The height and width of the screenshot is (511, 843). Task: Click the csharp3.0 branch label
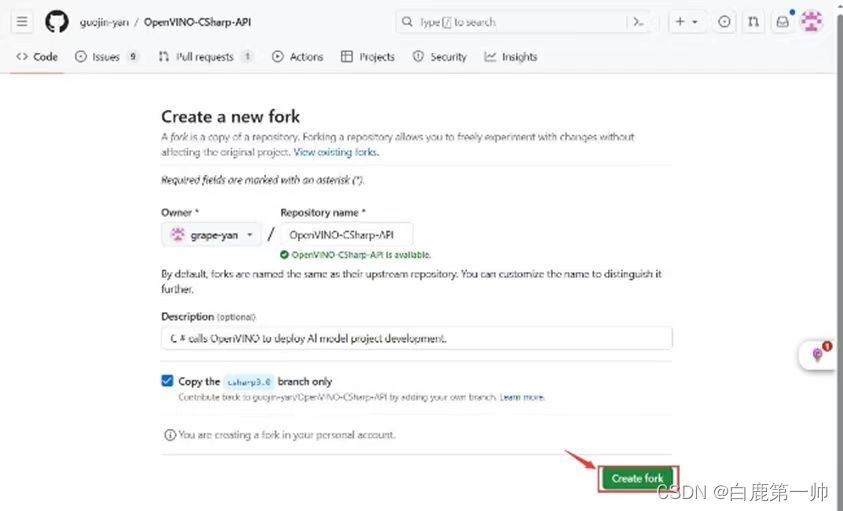[249, 382]
